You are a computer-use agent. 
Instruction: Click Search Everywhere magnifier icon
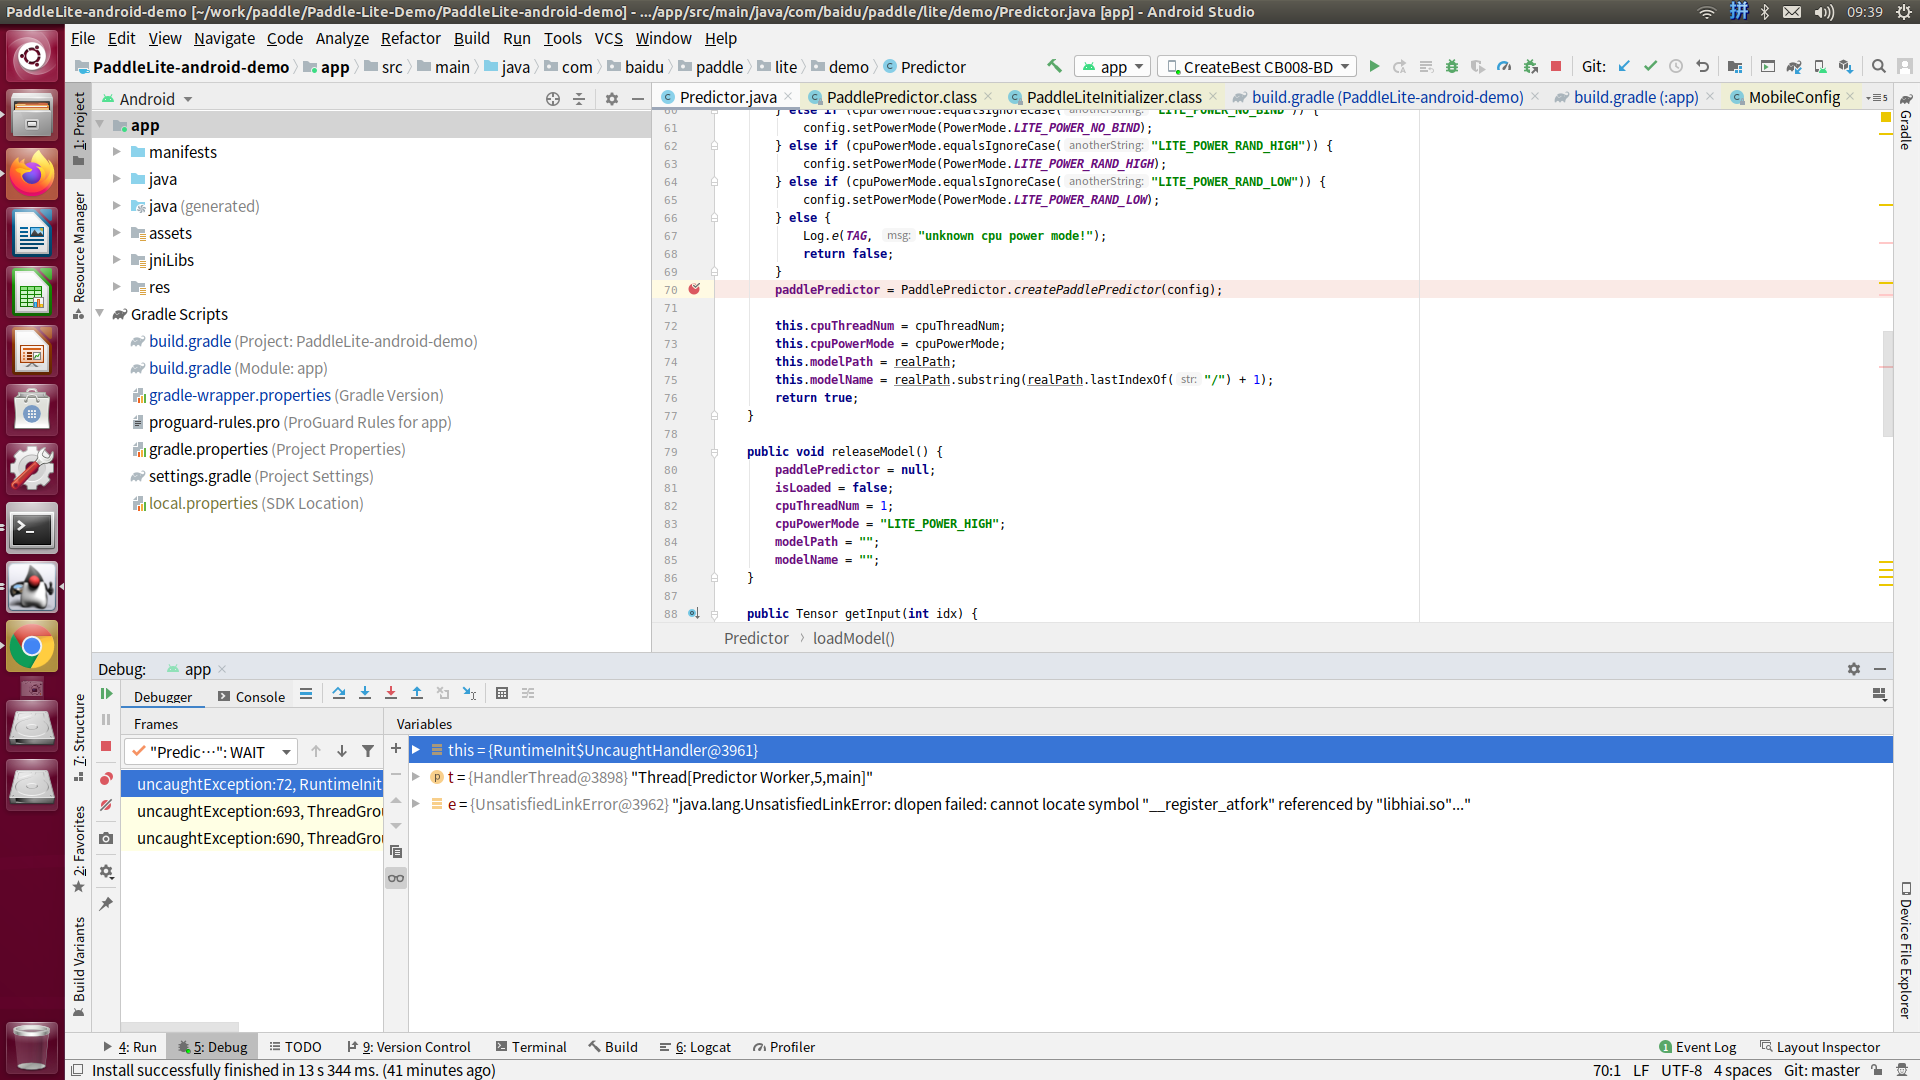point(1879,67)
